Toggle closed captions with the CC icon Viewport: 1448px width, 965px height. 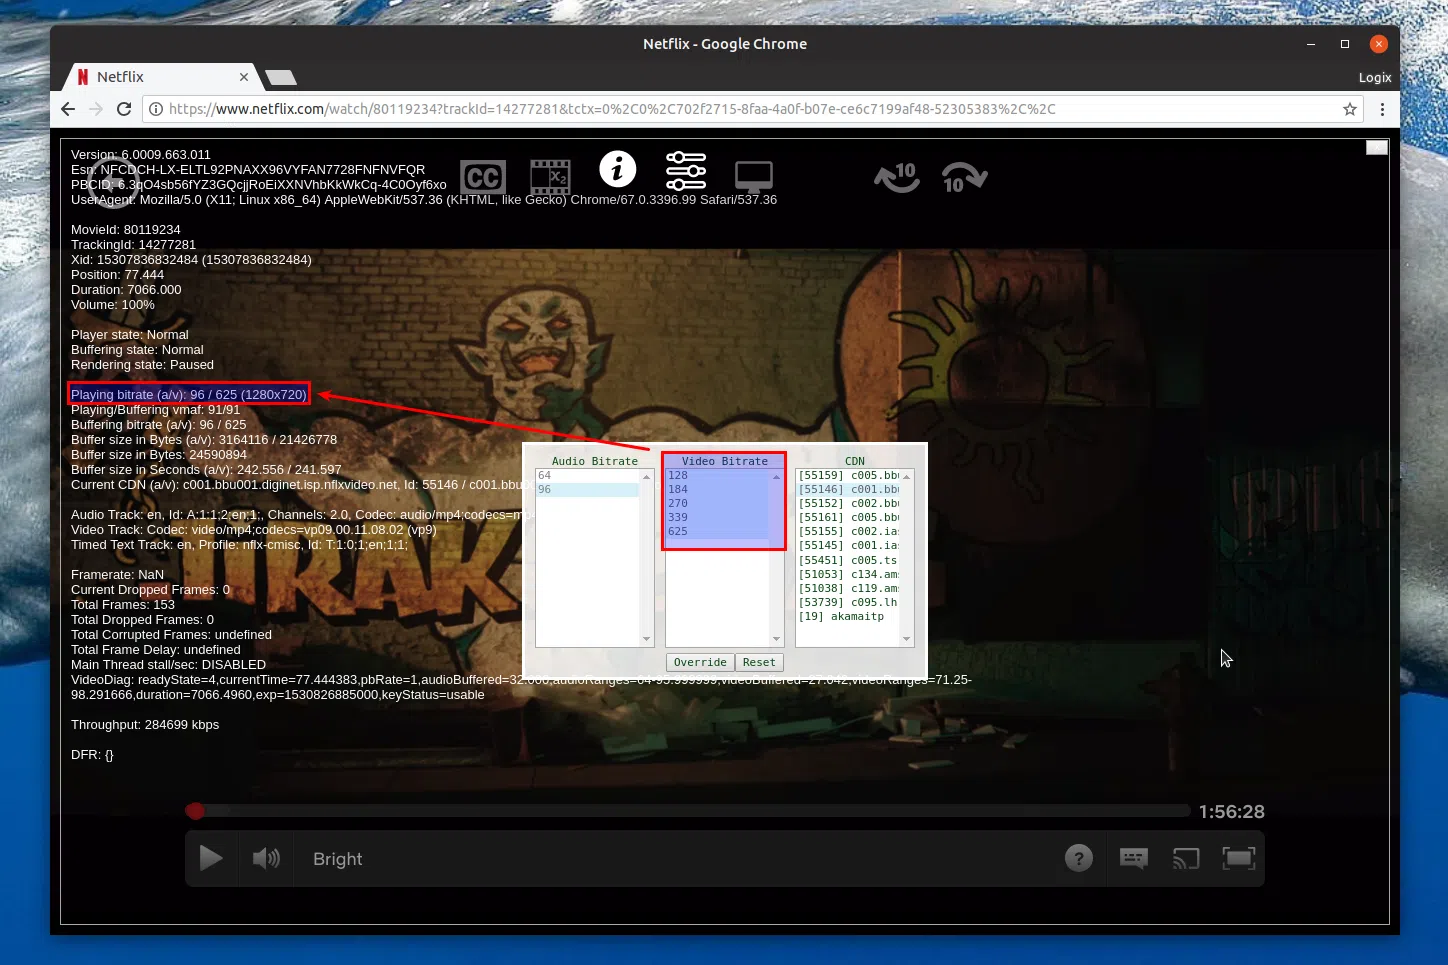[483, 176]
